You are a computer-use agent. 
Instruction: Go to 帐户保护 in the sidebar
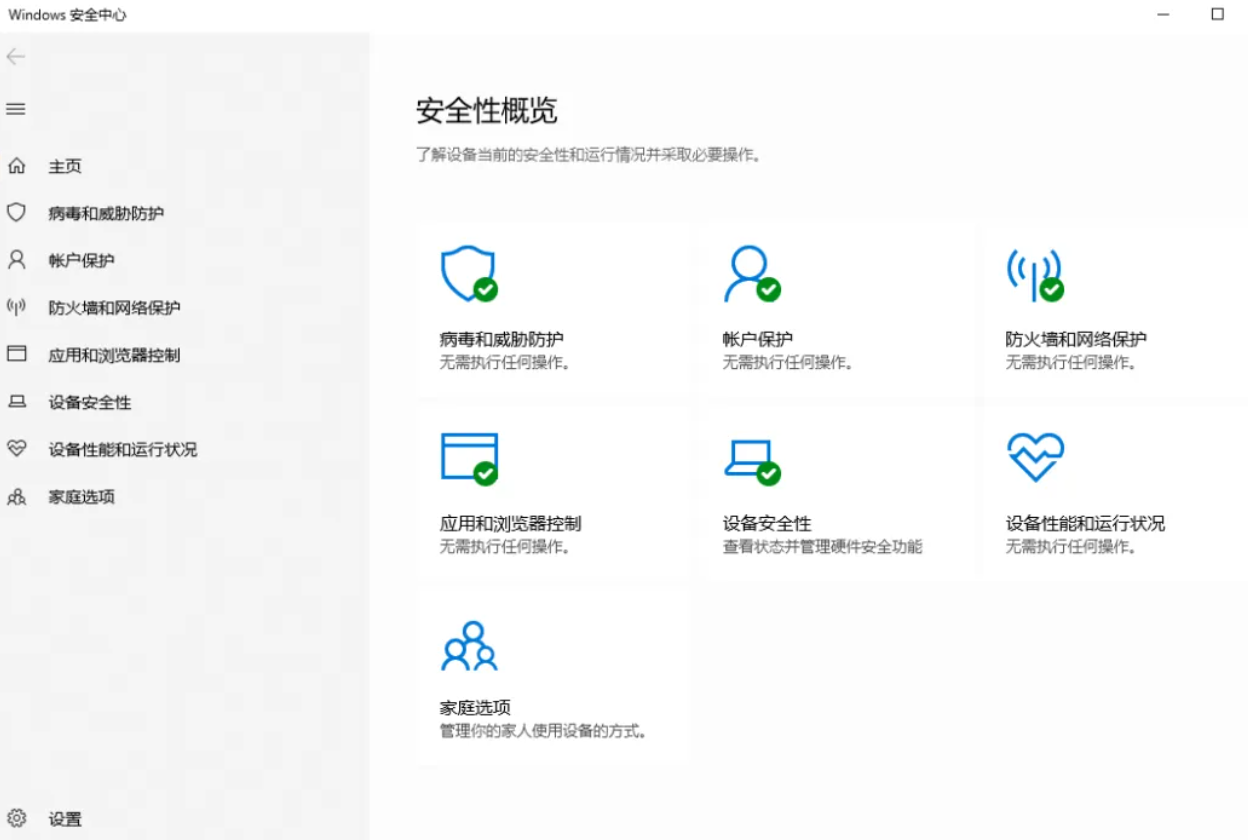click(x=81, y=260)
